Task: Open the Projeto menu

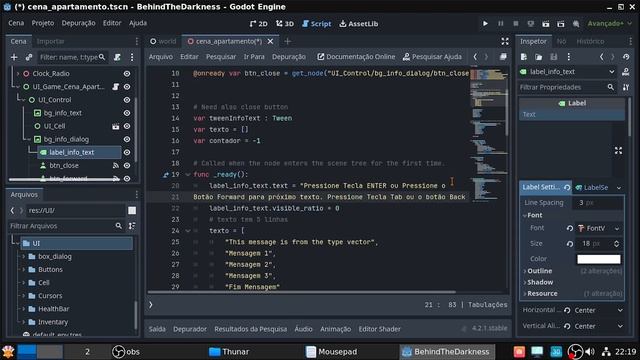Action: (42, 23)
